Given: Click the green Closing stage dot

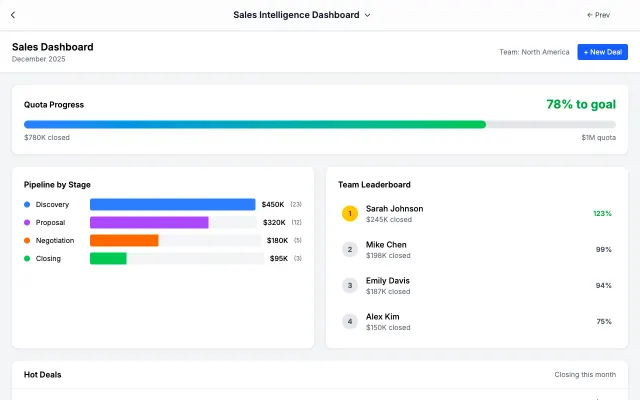Looking at the screenshot, I should coord(27,258).
